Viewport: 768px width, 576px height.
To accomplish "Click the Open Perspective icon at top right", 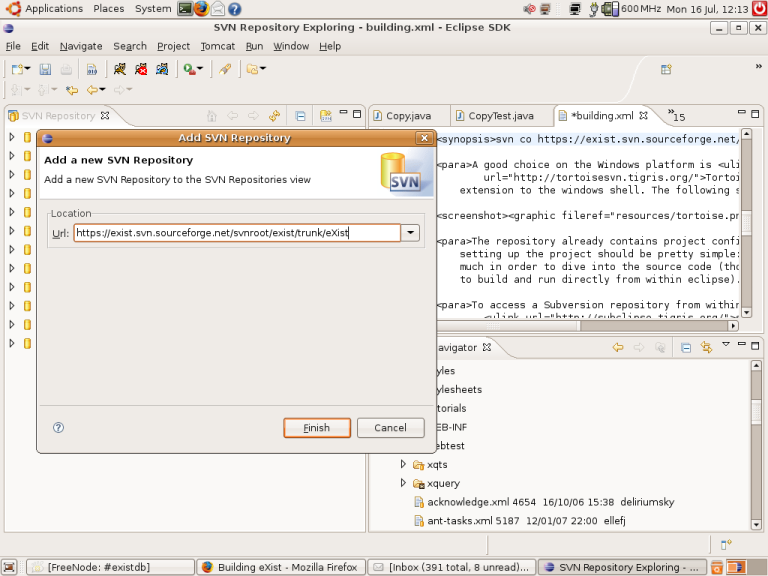I will (x=665, y=69).
